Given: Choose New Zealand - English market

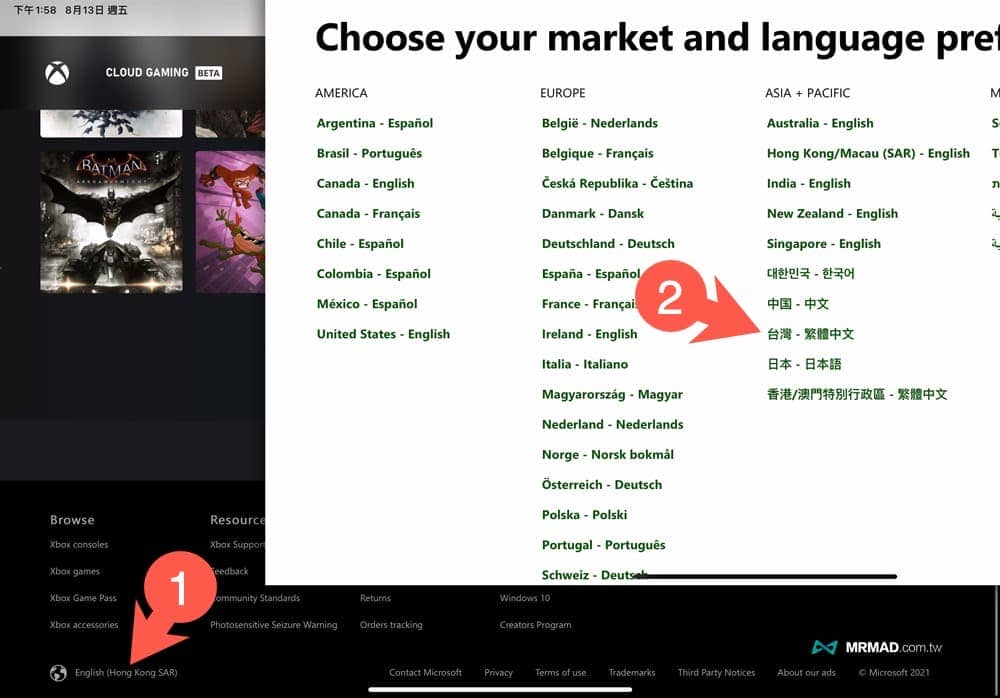Looking at the screenshot, I should [x=832, y=213].
